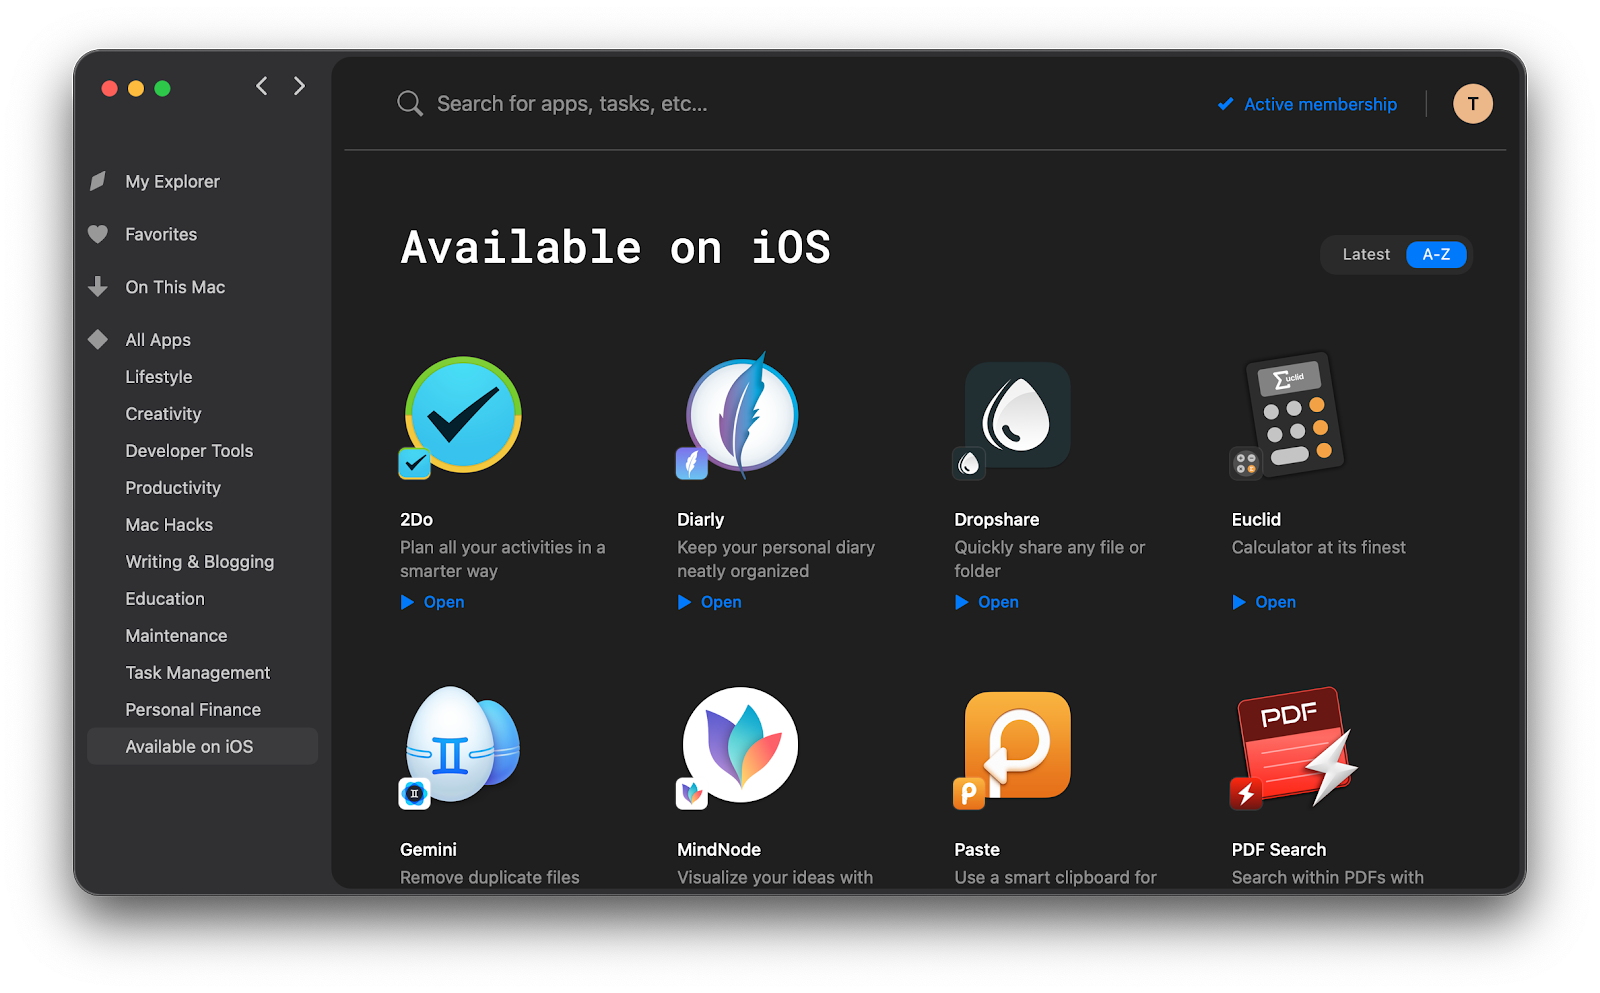The height and width of the screenshot is (993, 1600).
Task: Click the My Explorer leaf icon
Action: 98,181
